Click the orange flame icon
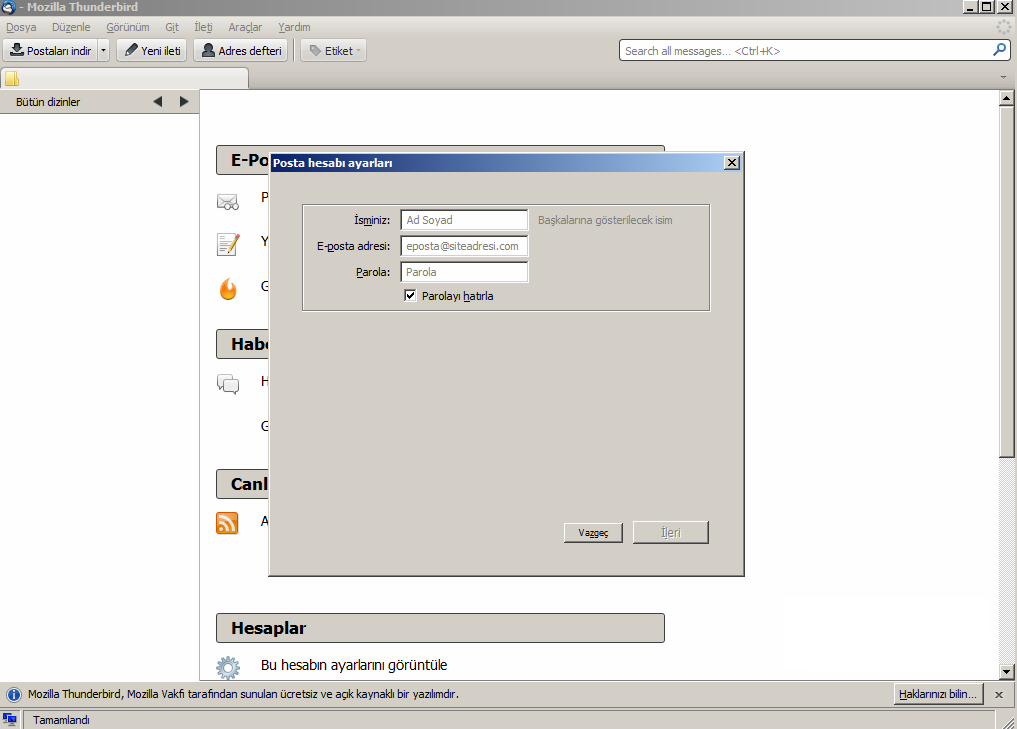 coord(228,289)
